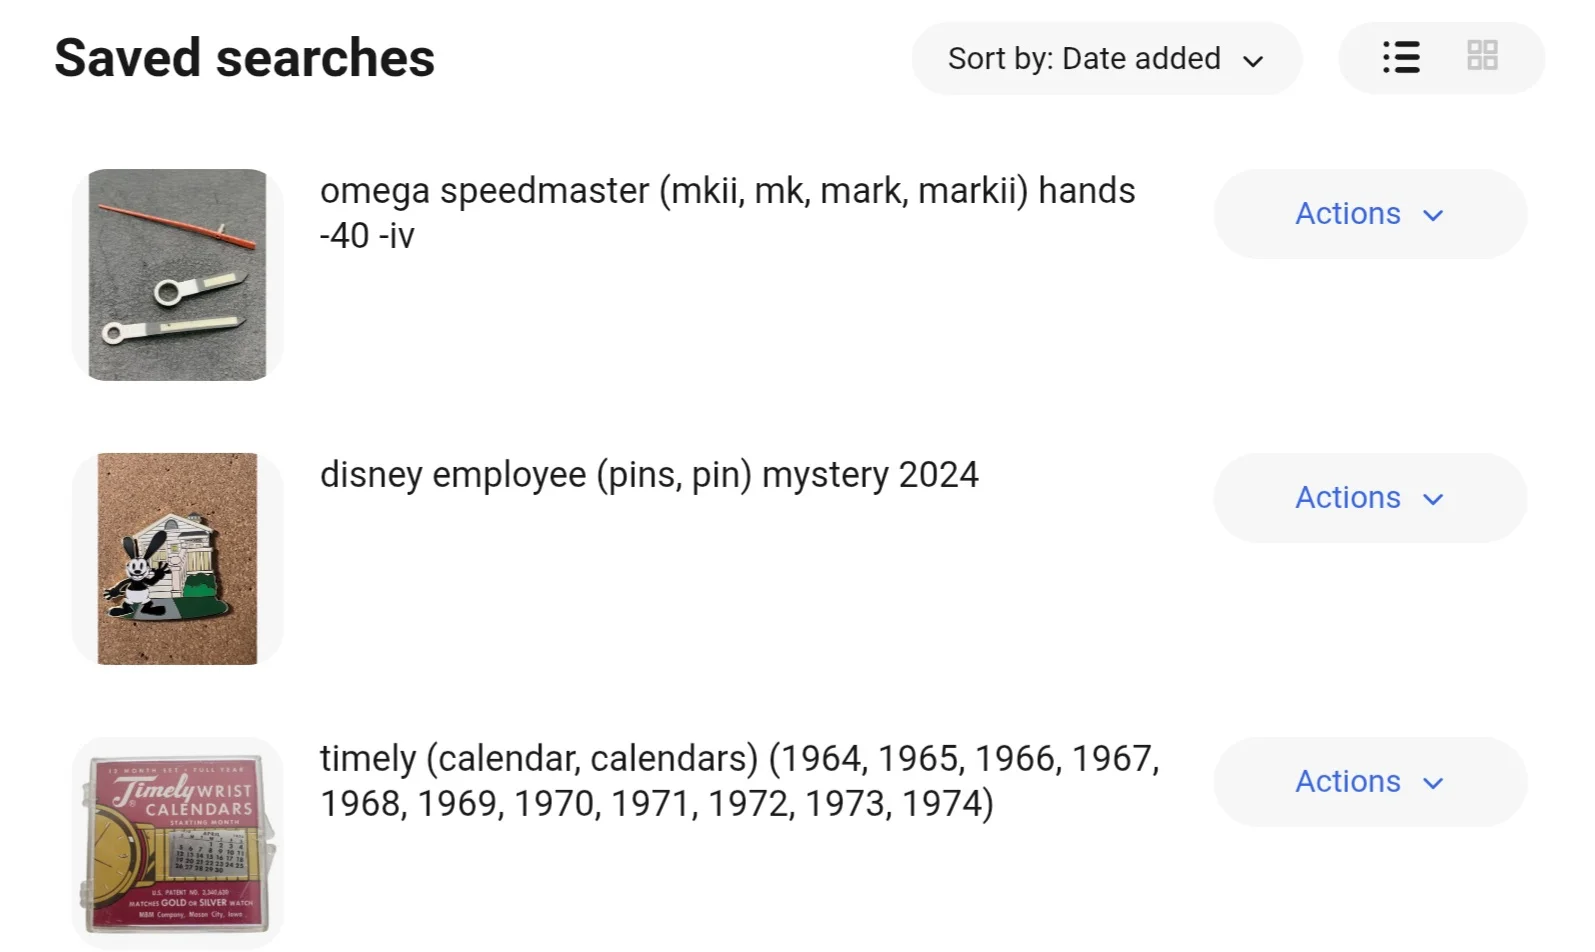Open the omega speedmaster hands saved search
The height and width of the screenshot is (952, 1595).
click(727, 191)
